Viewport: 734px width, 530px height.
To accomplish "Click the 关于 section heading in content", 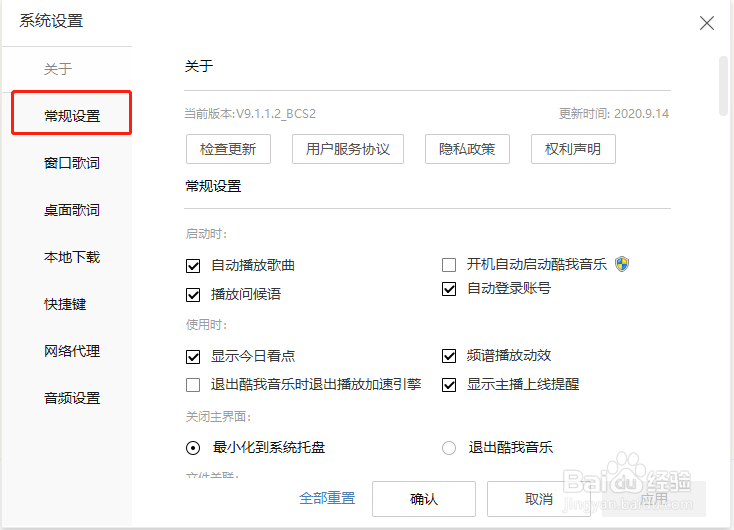I will (199, 66).
